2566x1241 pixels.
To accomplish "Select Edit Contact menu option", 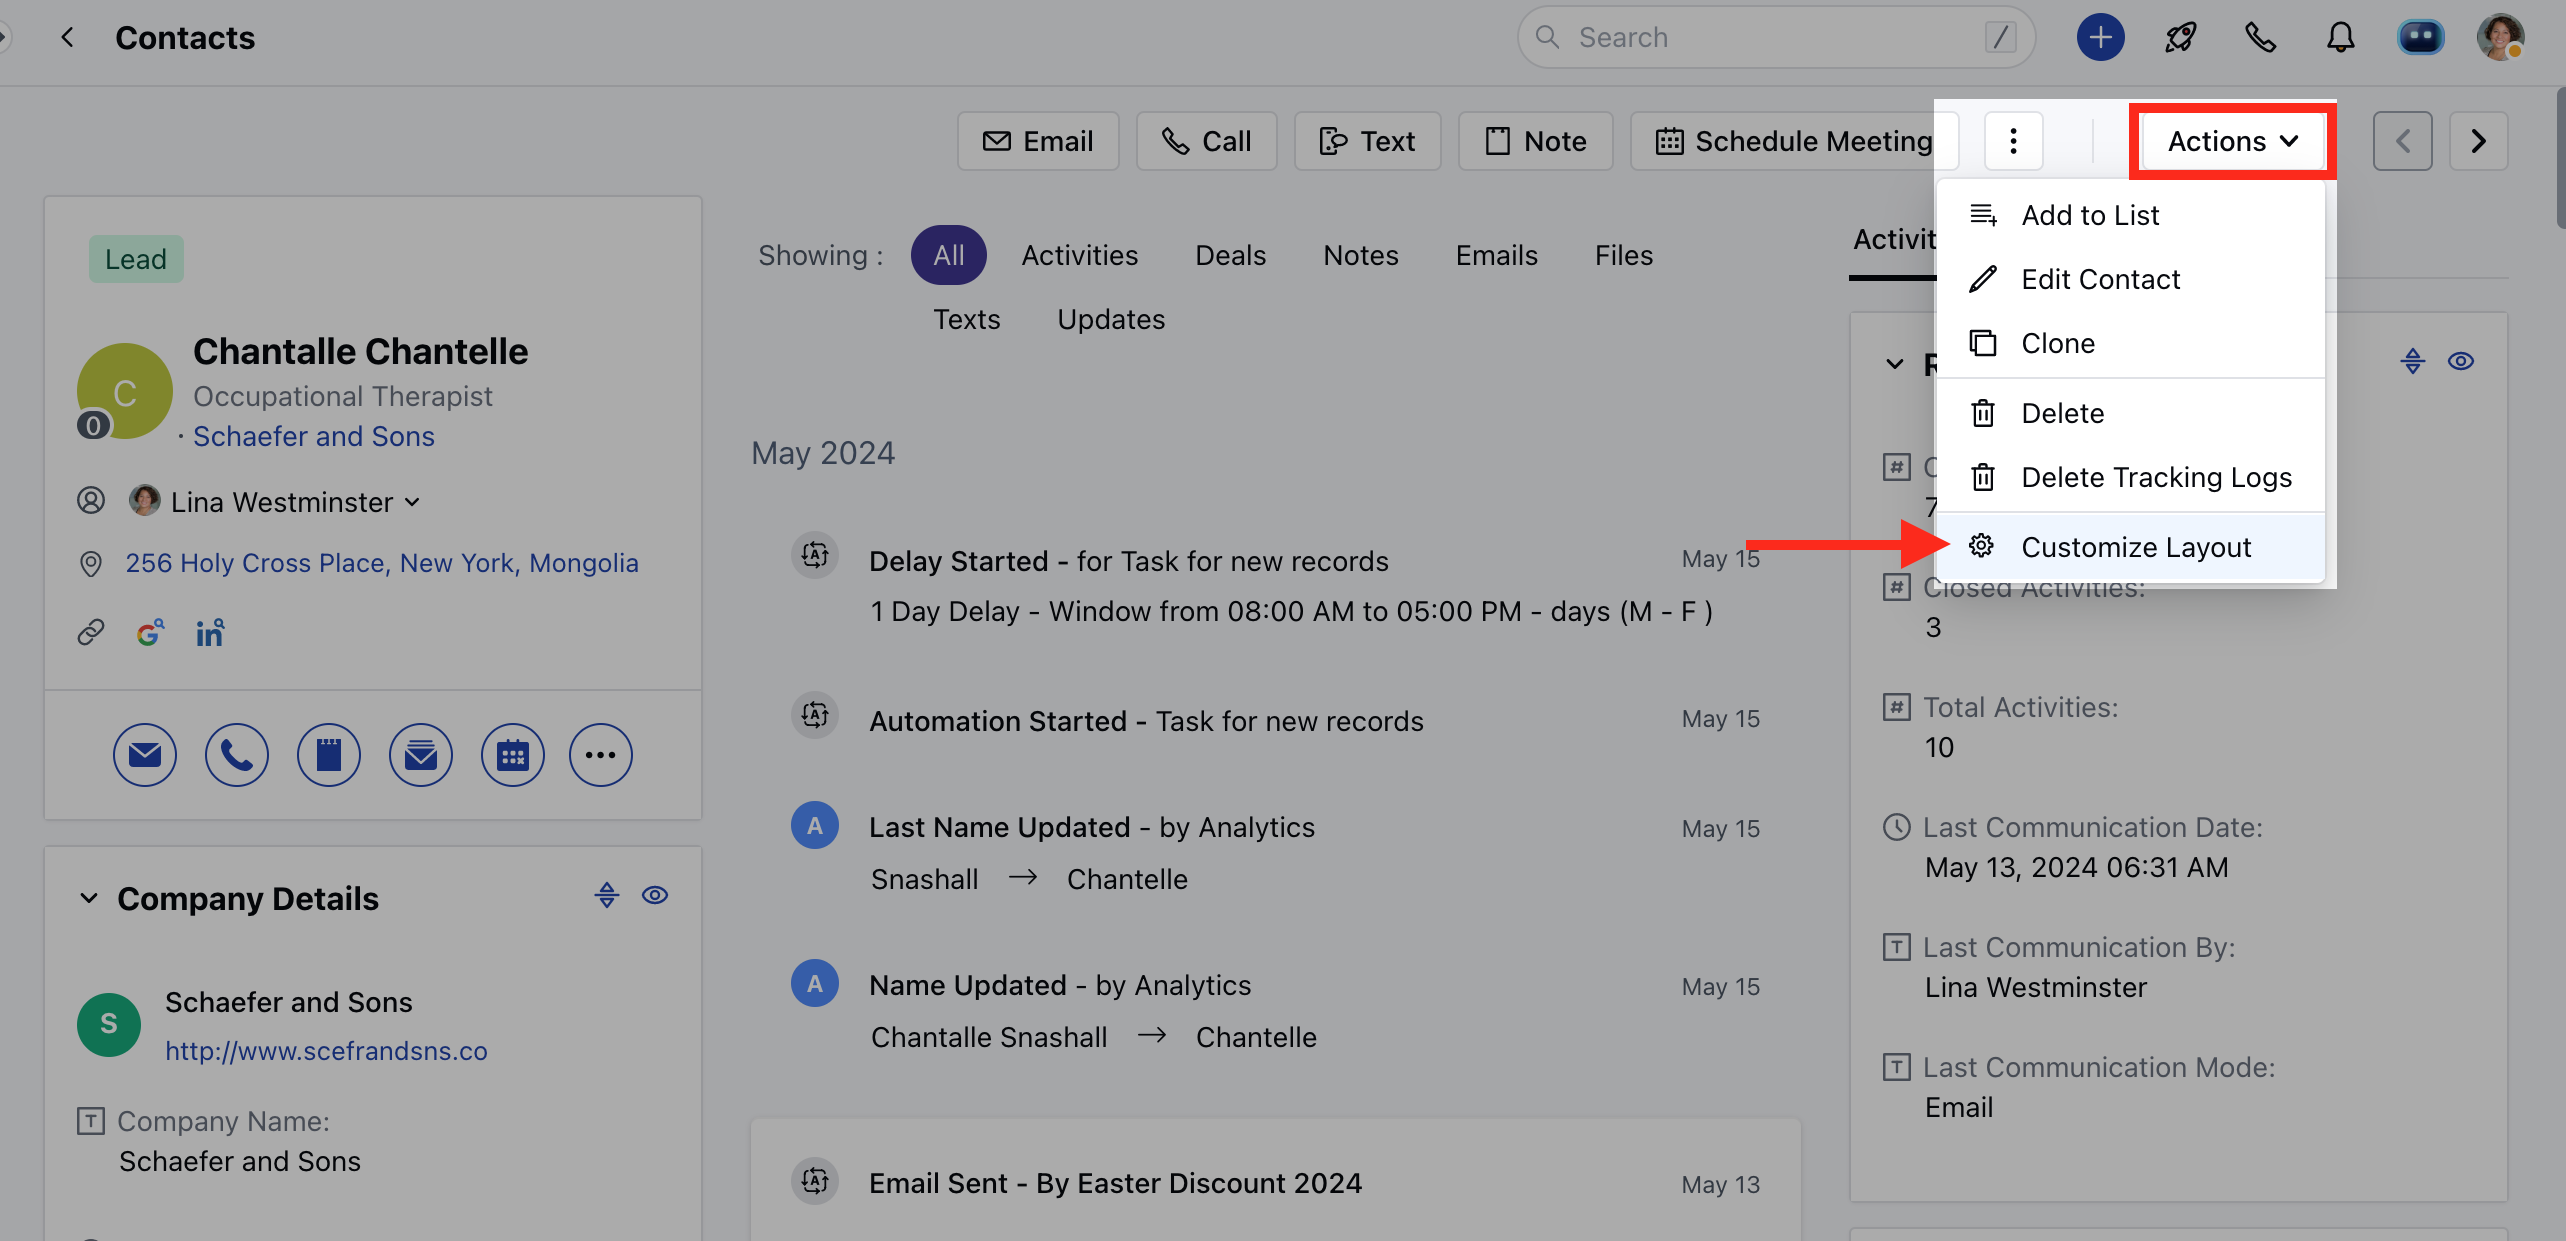I will pos(2100,279).
